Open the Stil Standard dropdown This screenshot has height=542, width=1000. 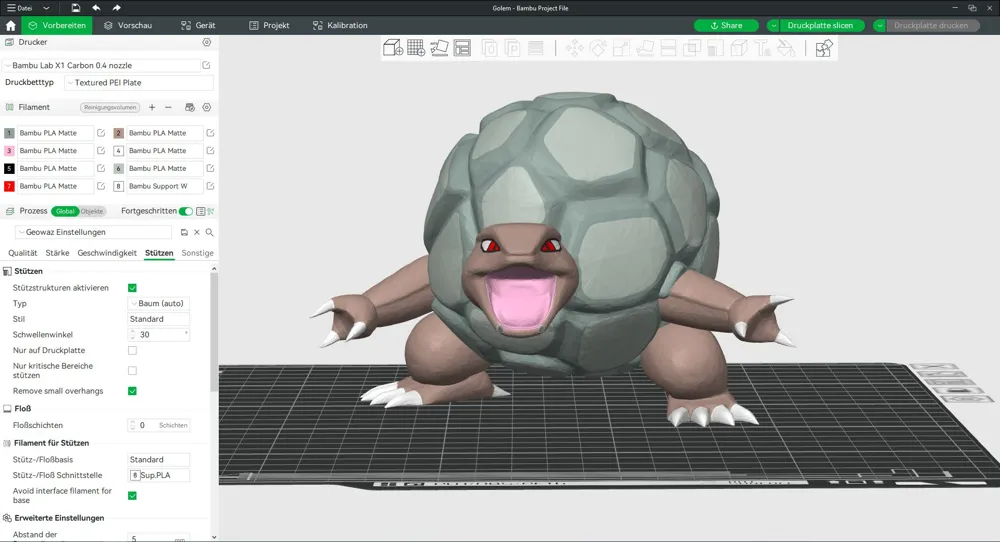(159, 319)
